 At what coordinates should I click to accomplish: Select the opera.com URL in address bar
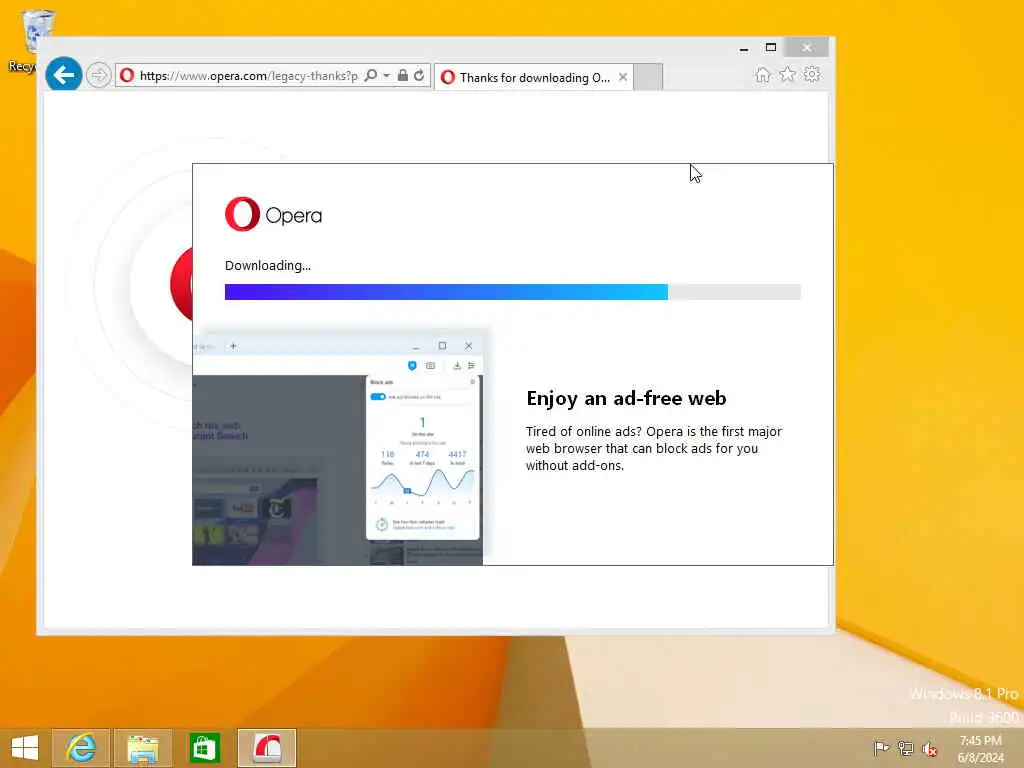click(x=248, y=76)
